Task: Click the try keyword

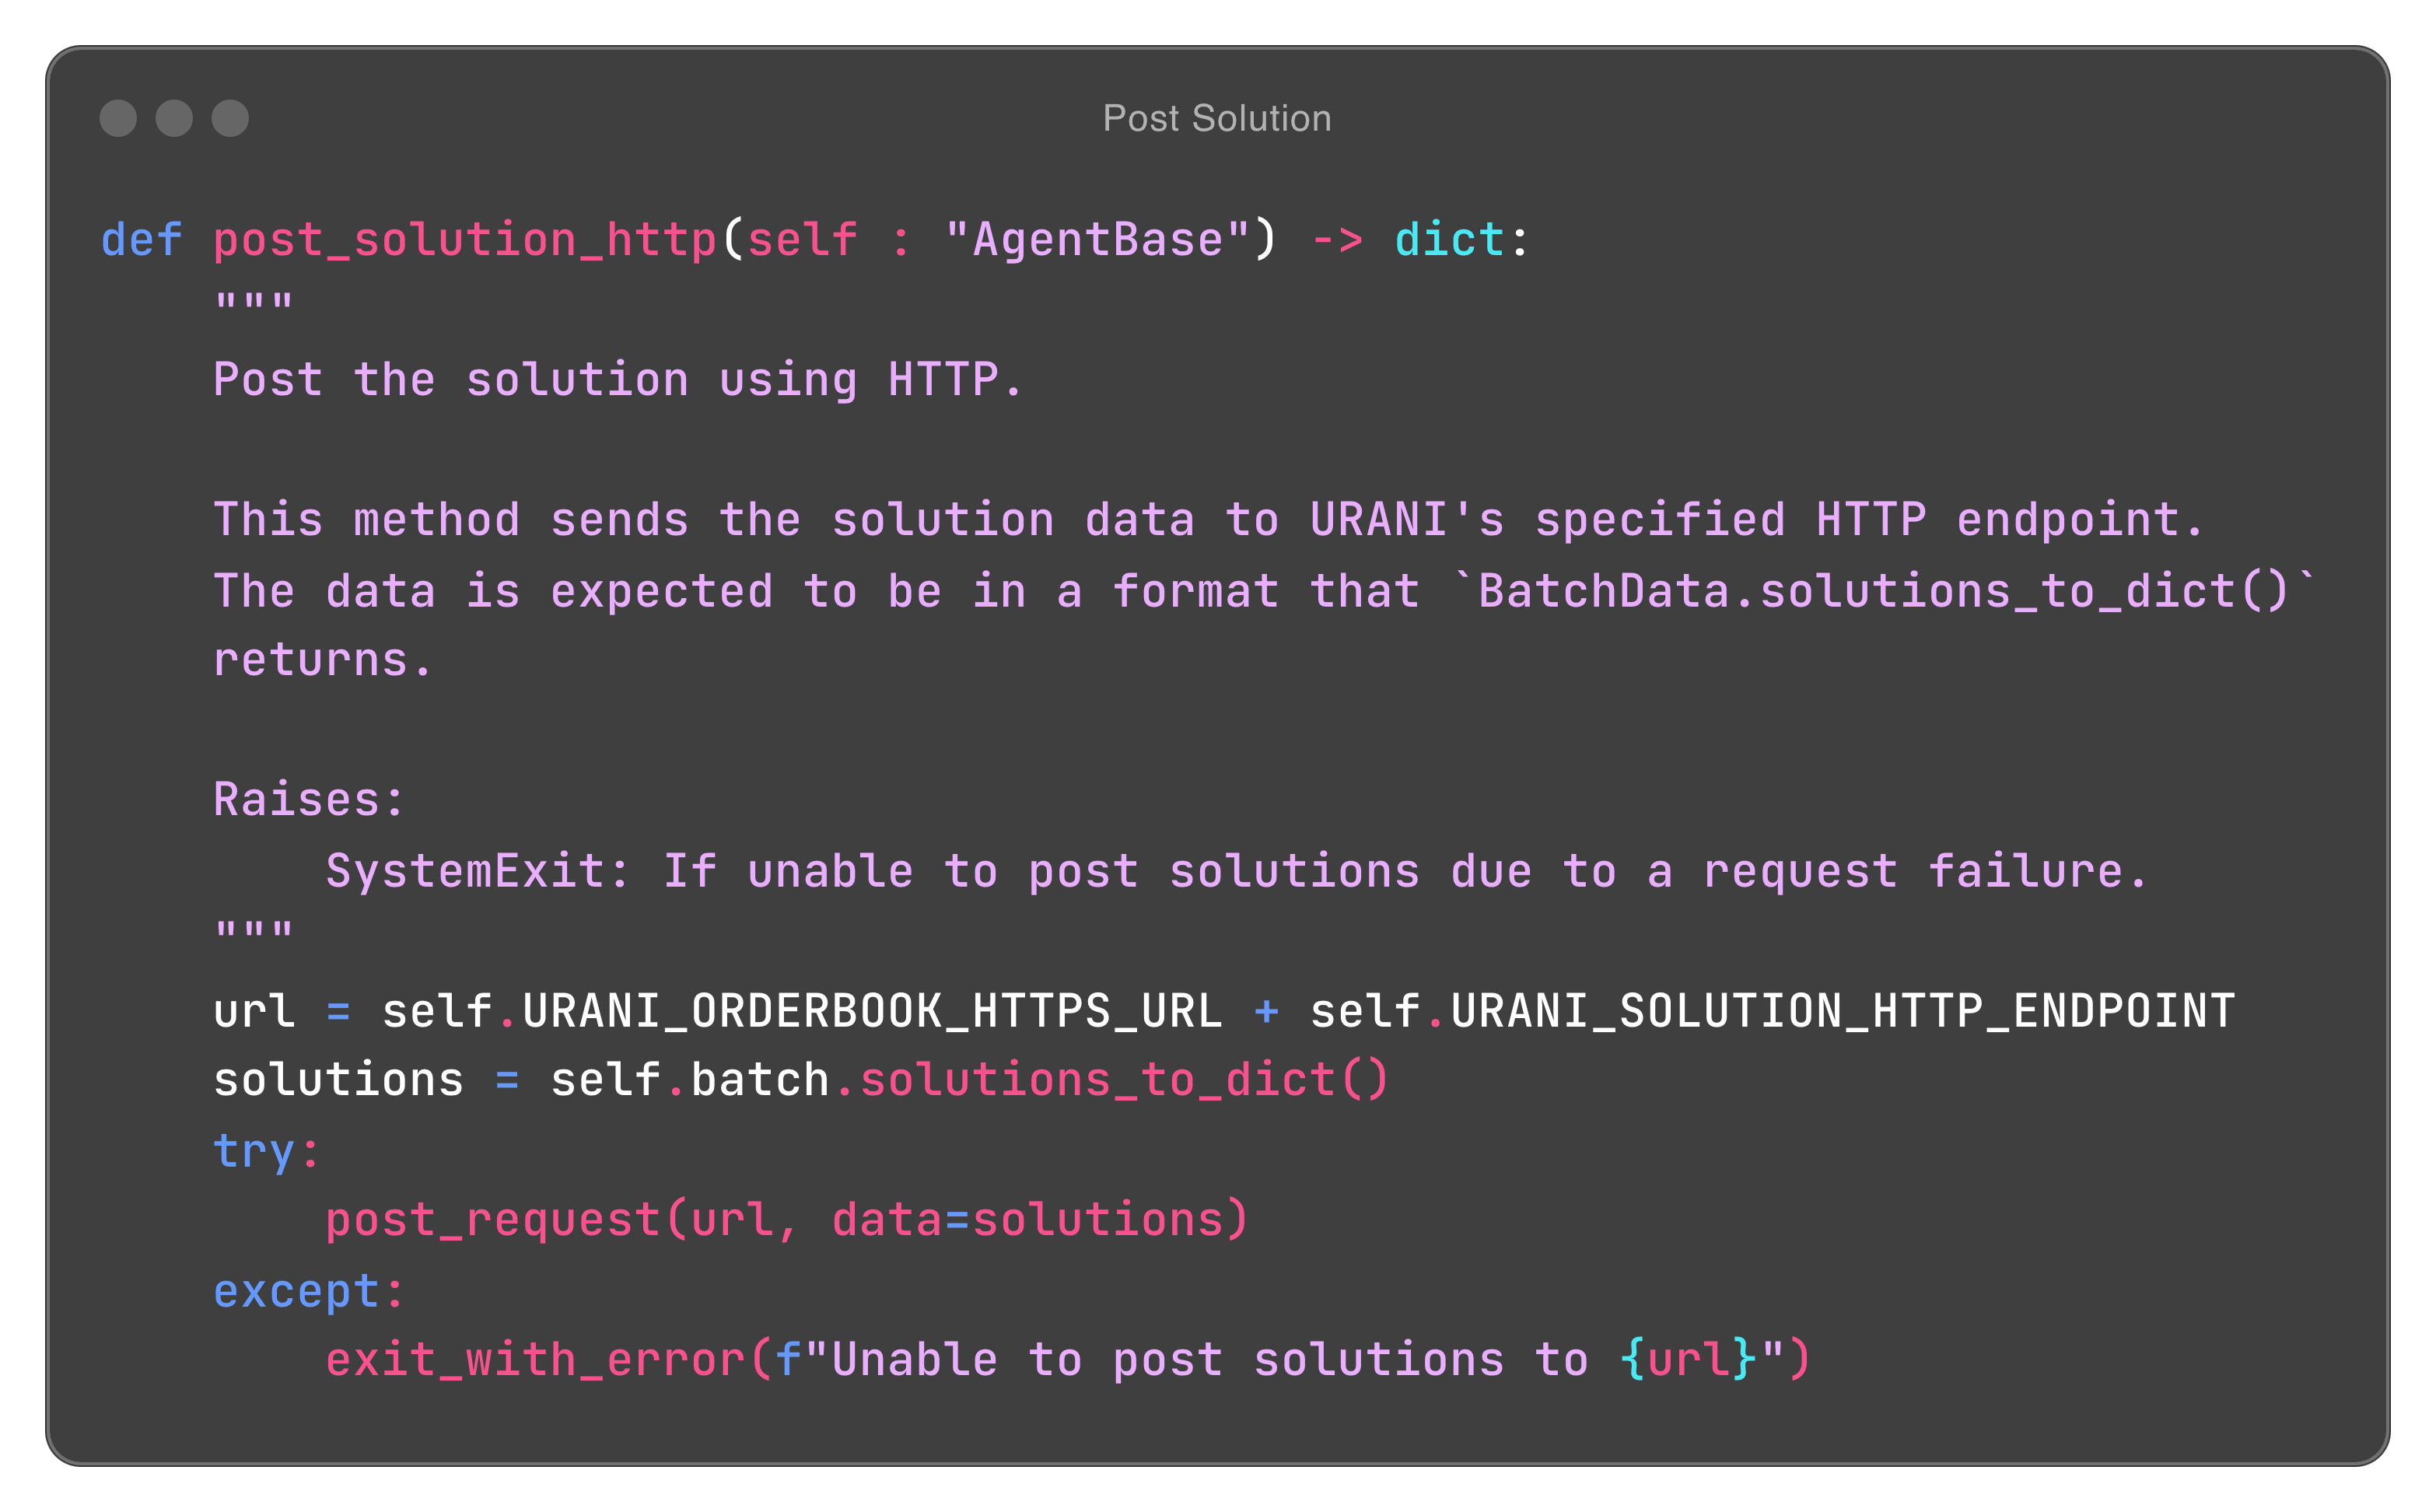Action: click(x=254, y=1151)
